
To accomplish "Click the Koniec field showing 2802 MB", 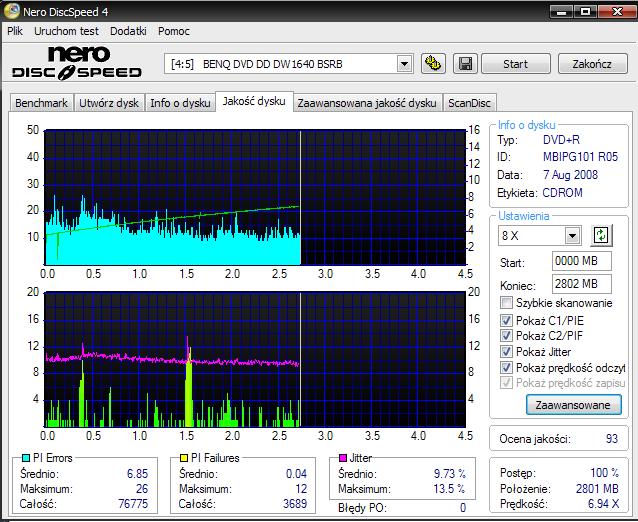I will pyautogui.click(x=582, y=284).
